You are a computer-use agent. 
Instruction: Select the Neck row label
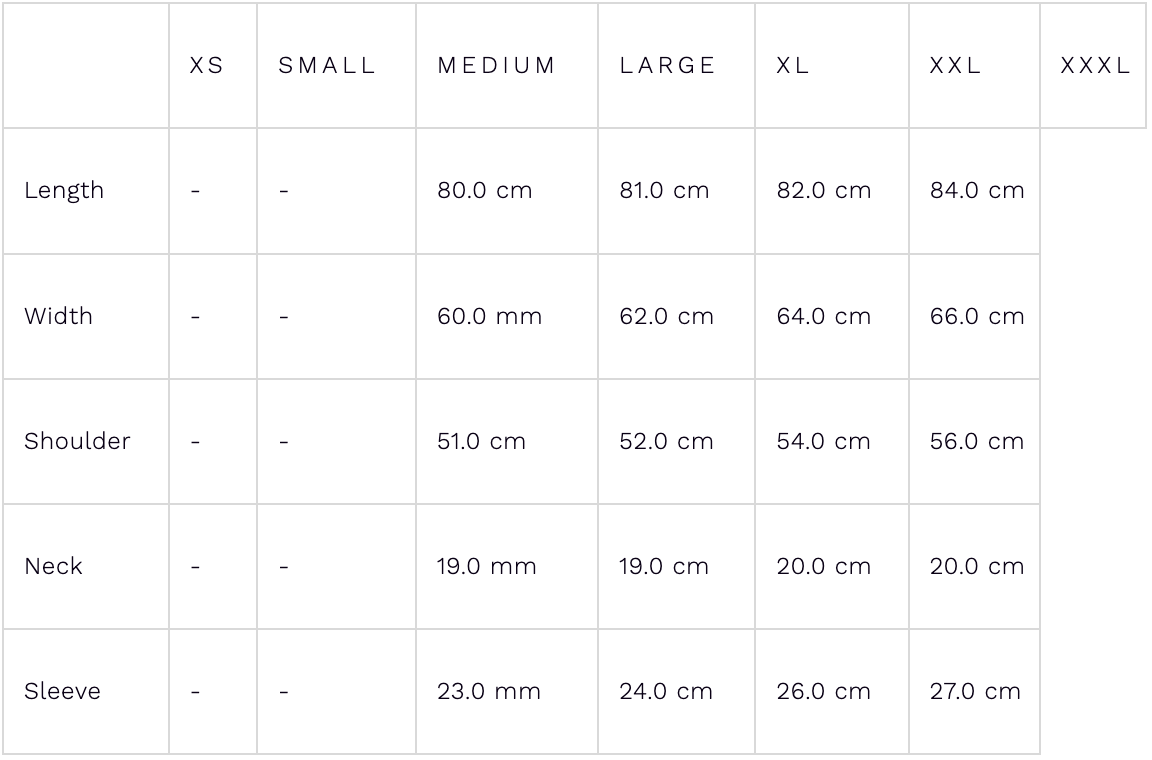click(x=54, y=566)
